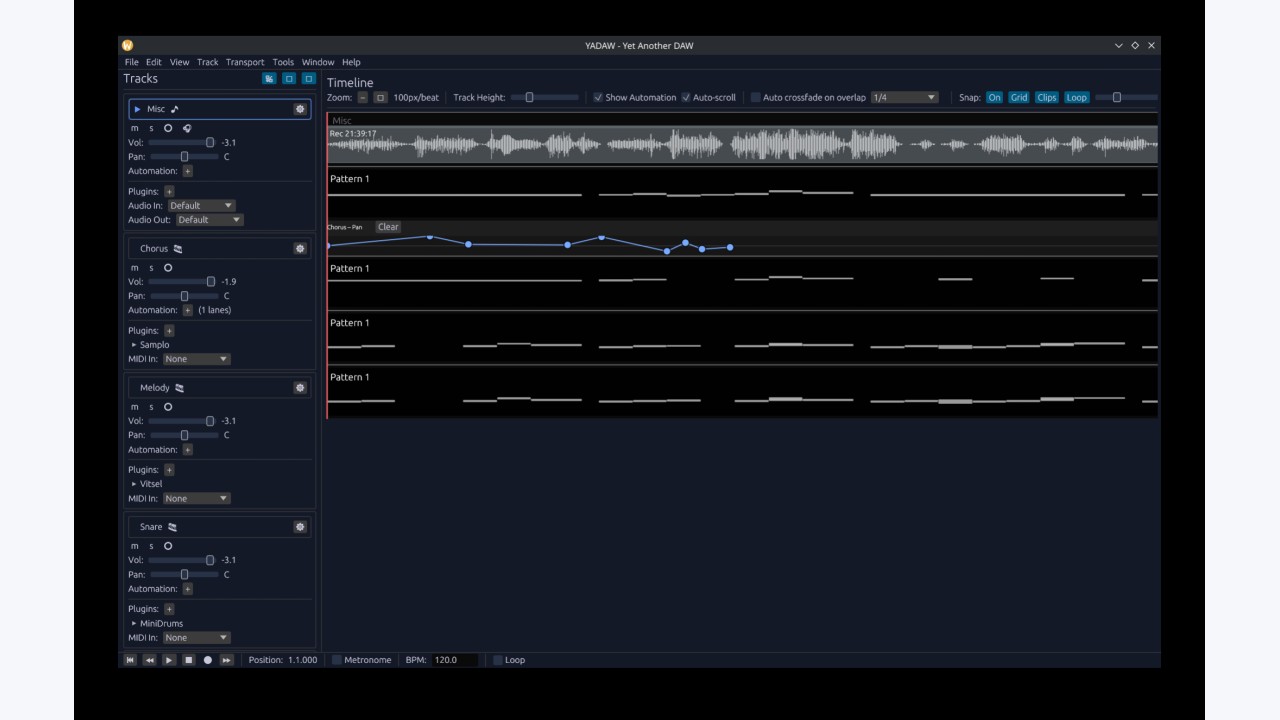Screen dimensions: 1280x720
Task: Start playback with the play button
Action: (x=169, y=660)
